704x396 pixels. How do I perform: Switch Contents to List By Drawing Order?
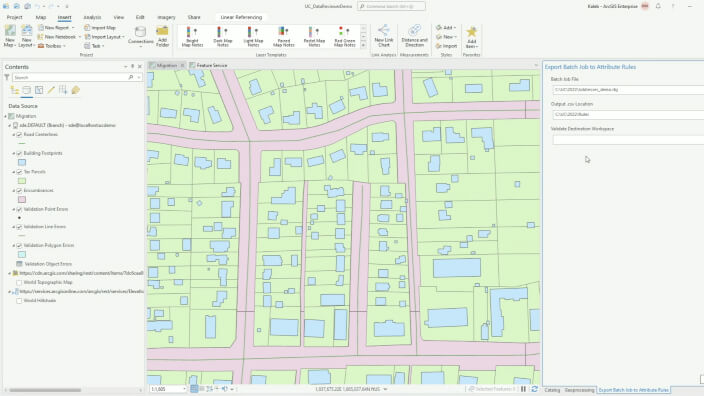(x=15, y=90)
